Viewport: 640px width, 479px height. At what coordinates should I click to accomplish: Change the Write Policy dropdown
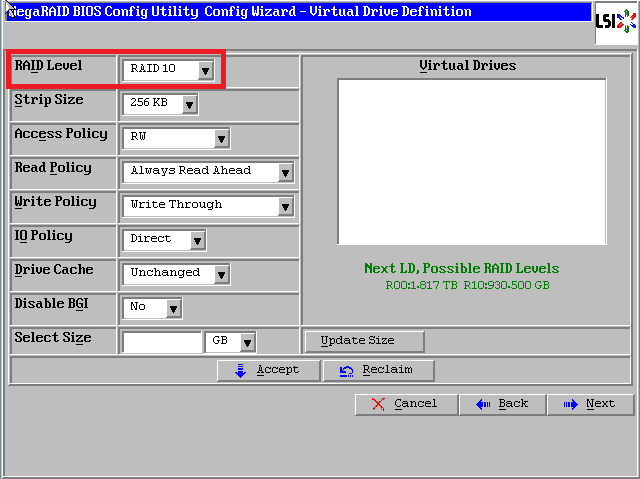pyautogui.click(x=285, y=206)
